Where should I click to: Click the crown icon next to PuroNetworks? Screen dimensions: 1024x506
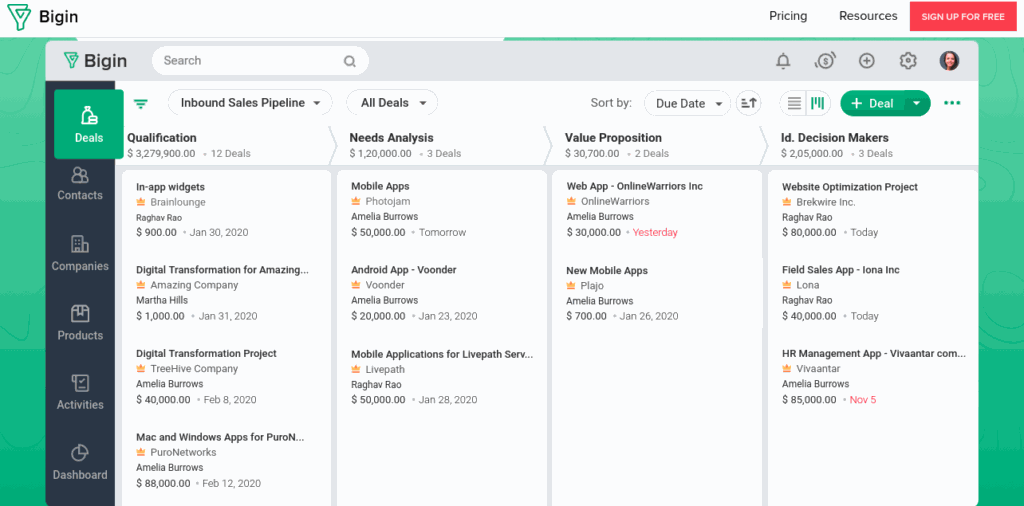pos(140,452)
